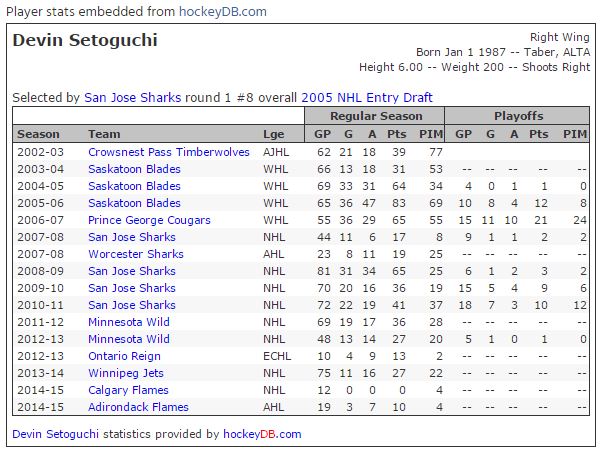Open the Winnipeg Jets team link
The image size is (604, 456).
[126, 373]
